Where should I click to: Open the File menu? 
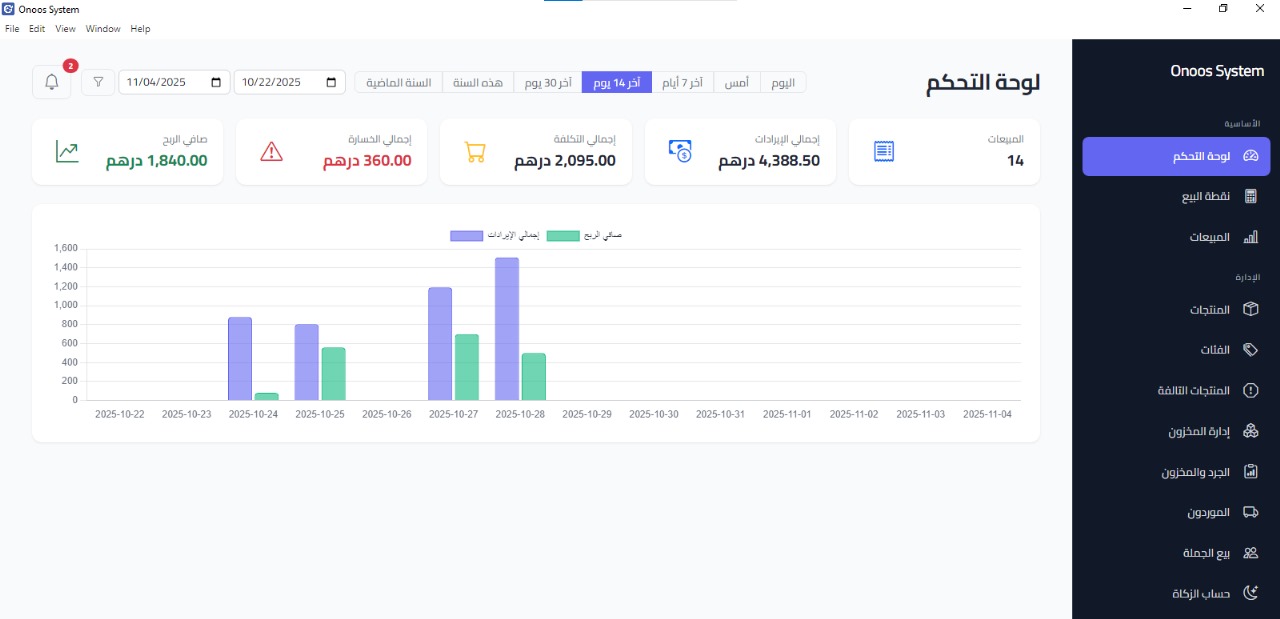point(12,29)
